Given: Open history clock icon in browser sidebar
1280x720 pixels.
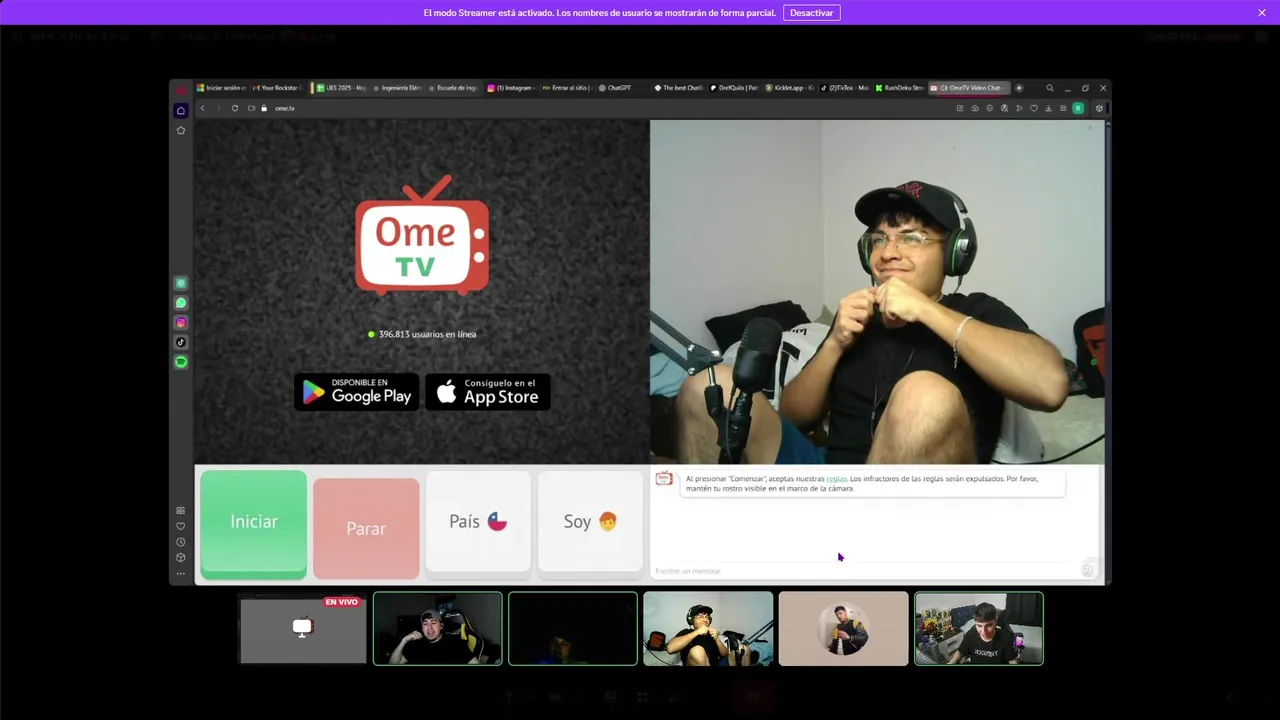Looking at the screenshot, I should click(x=181, y=542).
